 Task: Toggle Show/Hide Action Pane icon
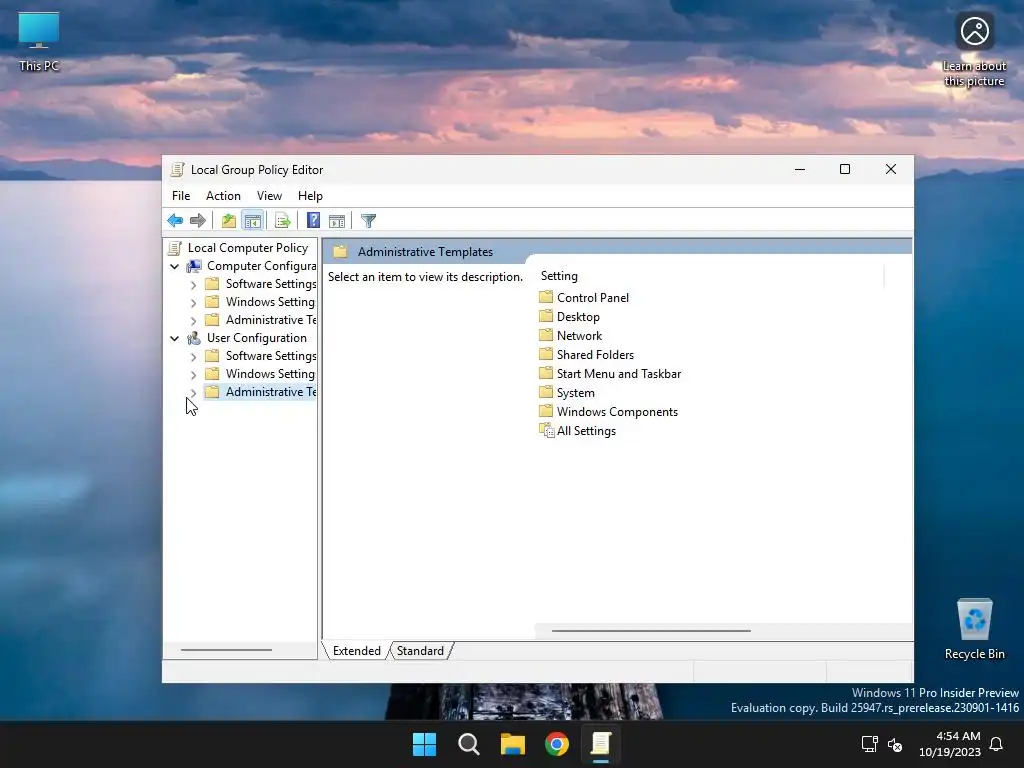point(337,221)
